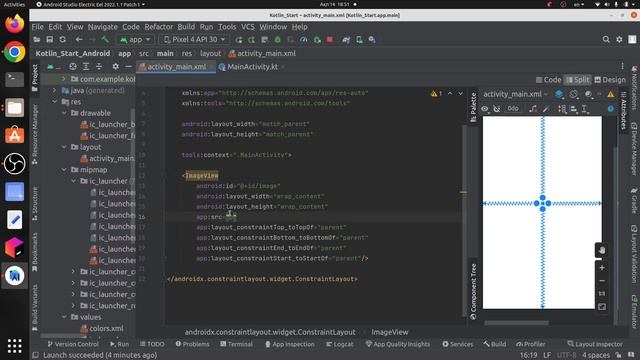Click Infer Constraints magic wand icon
The image size is (640, 360).
(546, 109)
